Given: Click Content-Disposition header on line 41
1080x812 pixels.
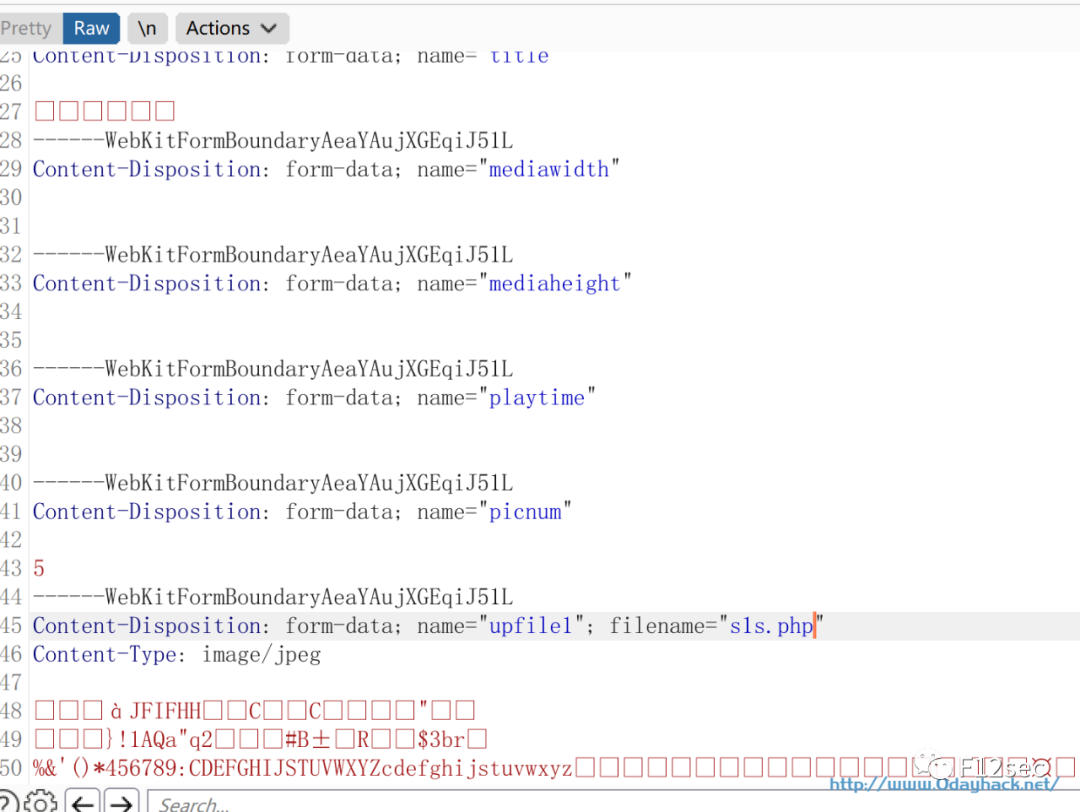Looking at the screenshot, I should point(147,512).
